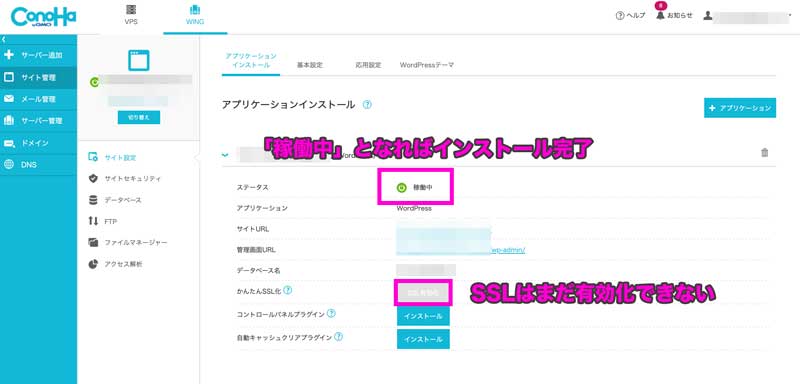Select アプリケーションインストール tab

(251, 61)
